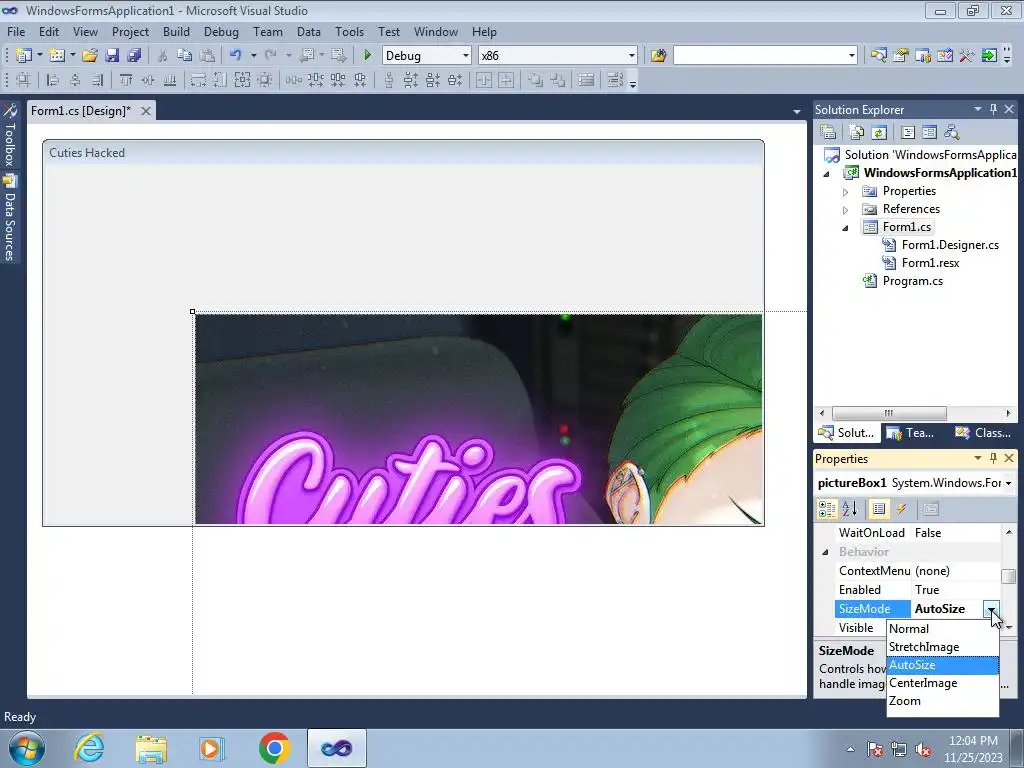
Task: Open the pictureBox1 object selector dropdown
Action: tap(1008, 483)
